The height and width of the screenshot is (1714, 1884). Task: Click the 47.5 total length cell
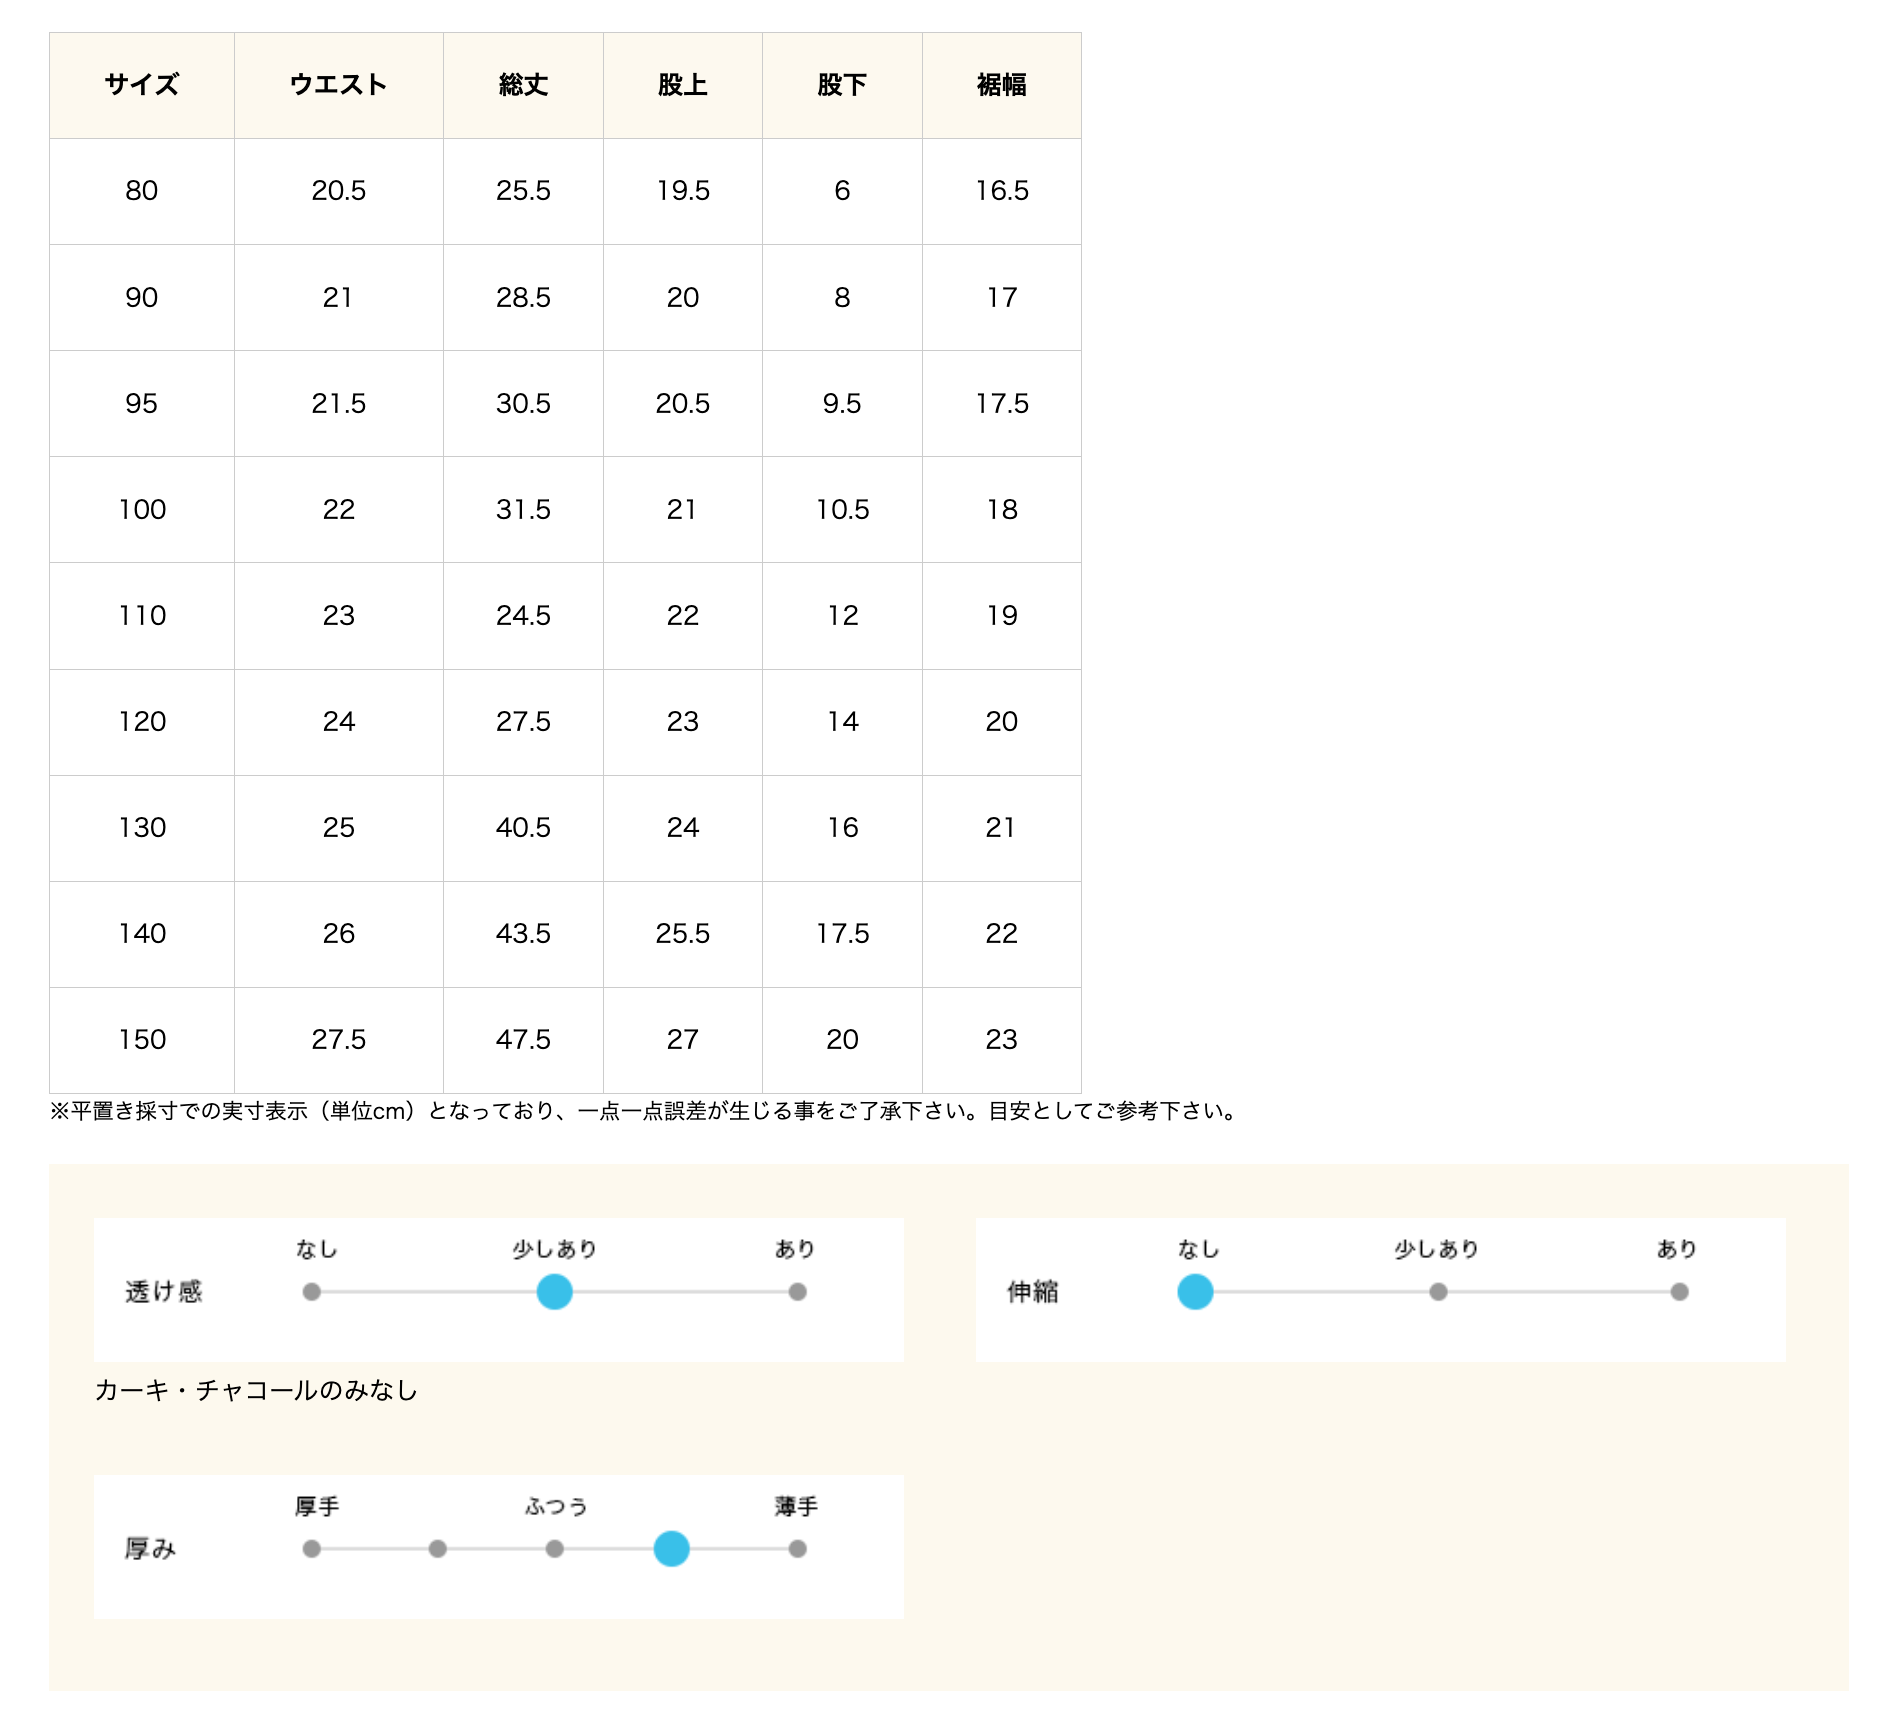point(523,1040)
